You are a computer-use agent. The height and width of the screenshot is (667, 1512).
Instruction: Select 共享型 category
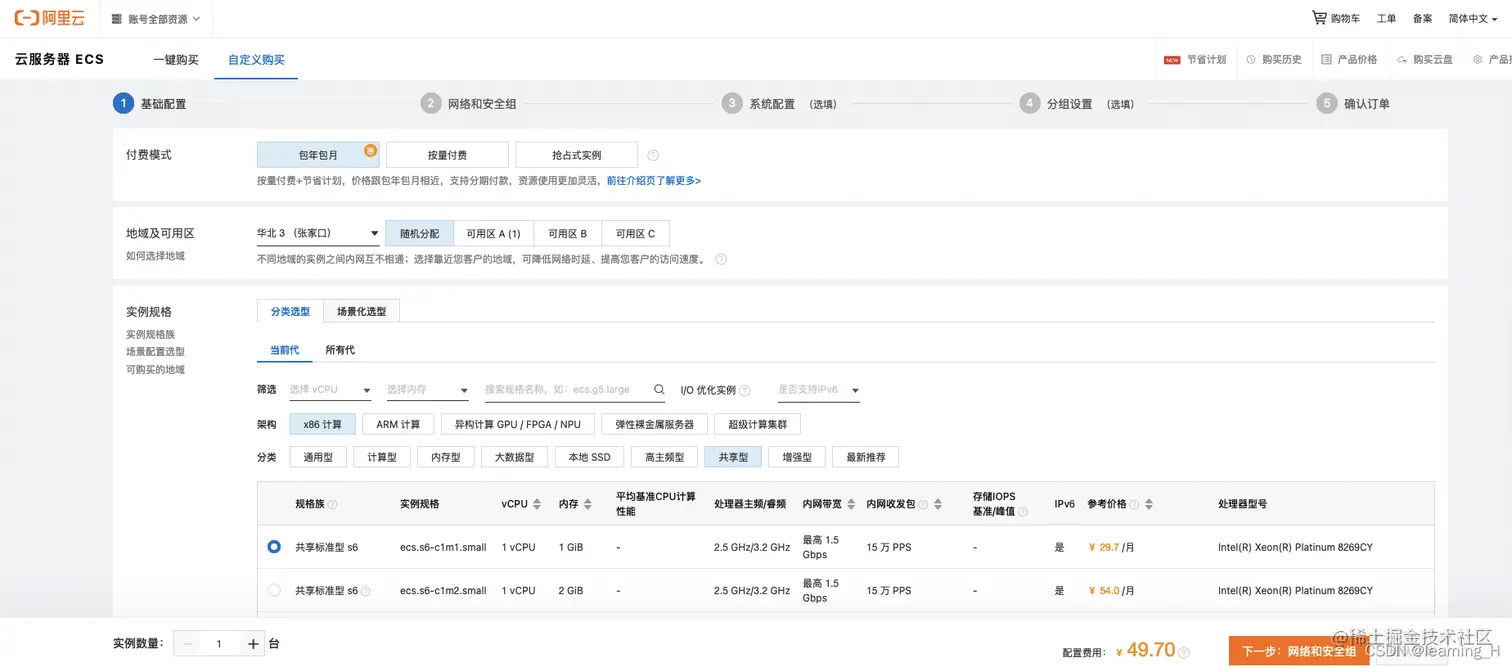733,457
